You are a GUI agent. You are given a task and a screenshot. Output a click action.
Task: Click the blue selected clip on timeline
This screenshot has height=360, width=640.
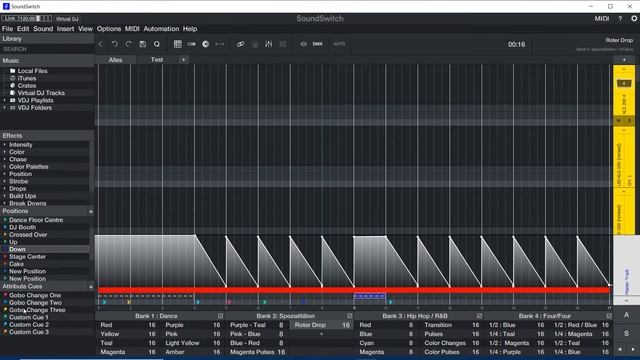point(369,296)
